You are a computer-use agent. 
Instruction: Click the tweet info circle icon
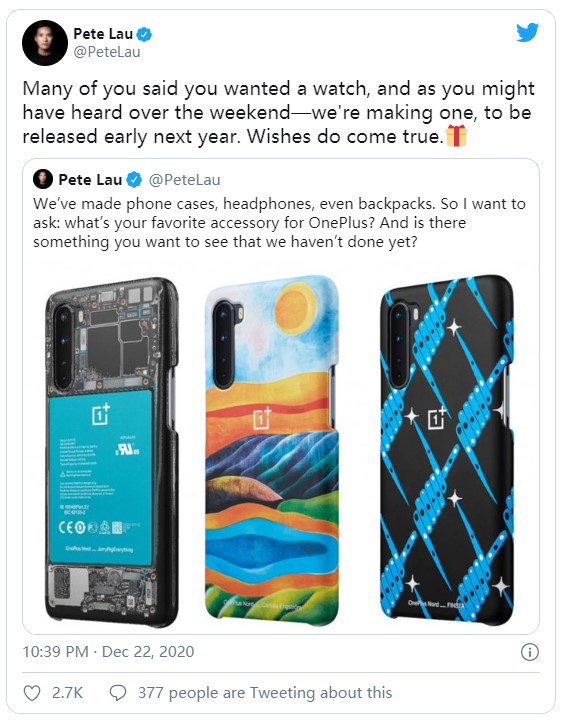[x=530, y=652]
